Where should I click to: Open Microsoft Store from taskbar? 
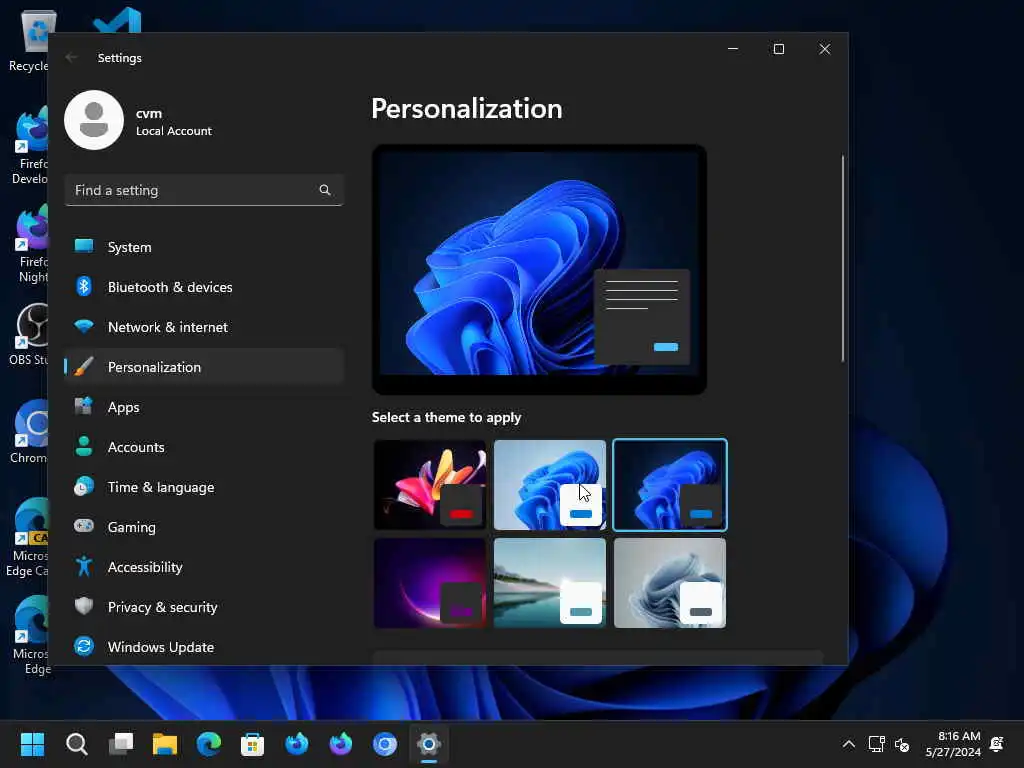click(253, 744)
